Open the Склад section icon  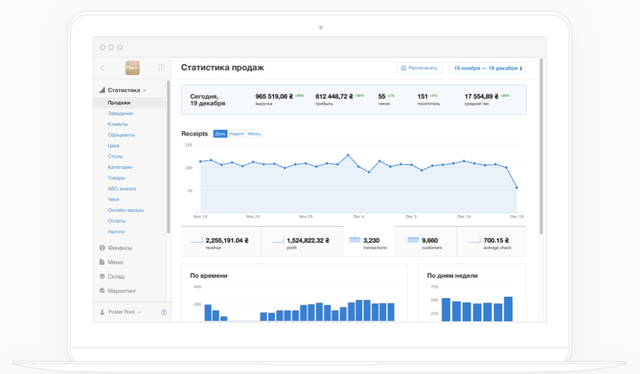[102, 276]
